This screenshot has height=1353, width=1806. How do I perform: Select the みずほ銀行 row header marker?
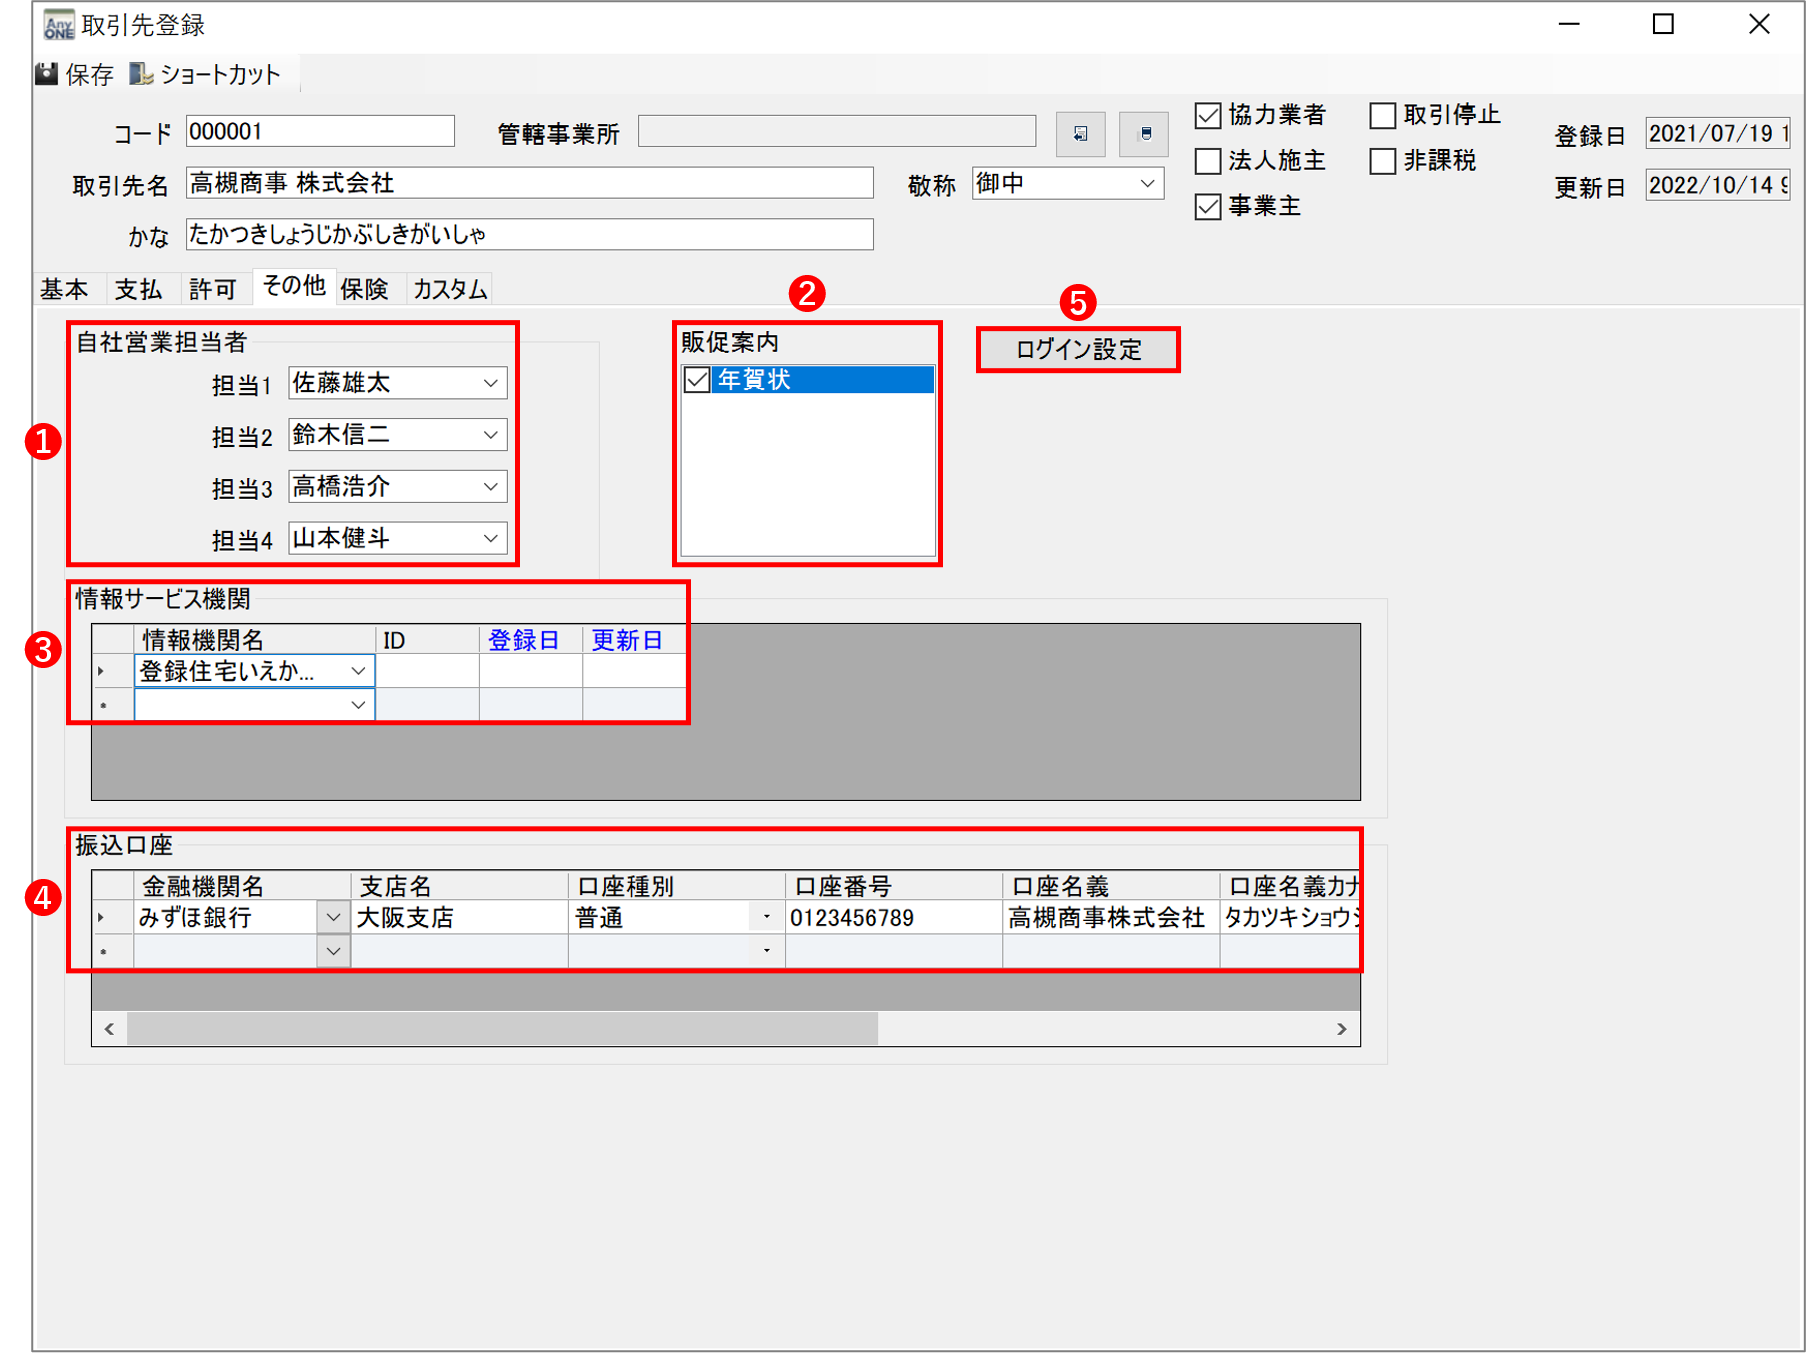[103, 918]
